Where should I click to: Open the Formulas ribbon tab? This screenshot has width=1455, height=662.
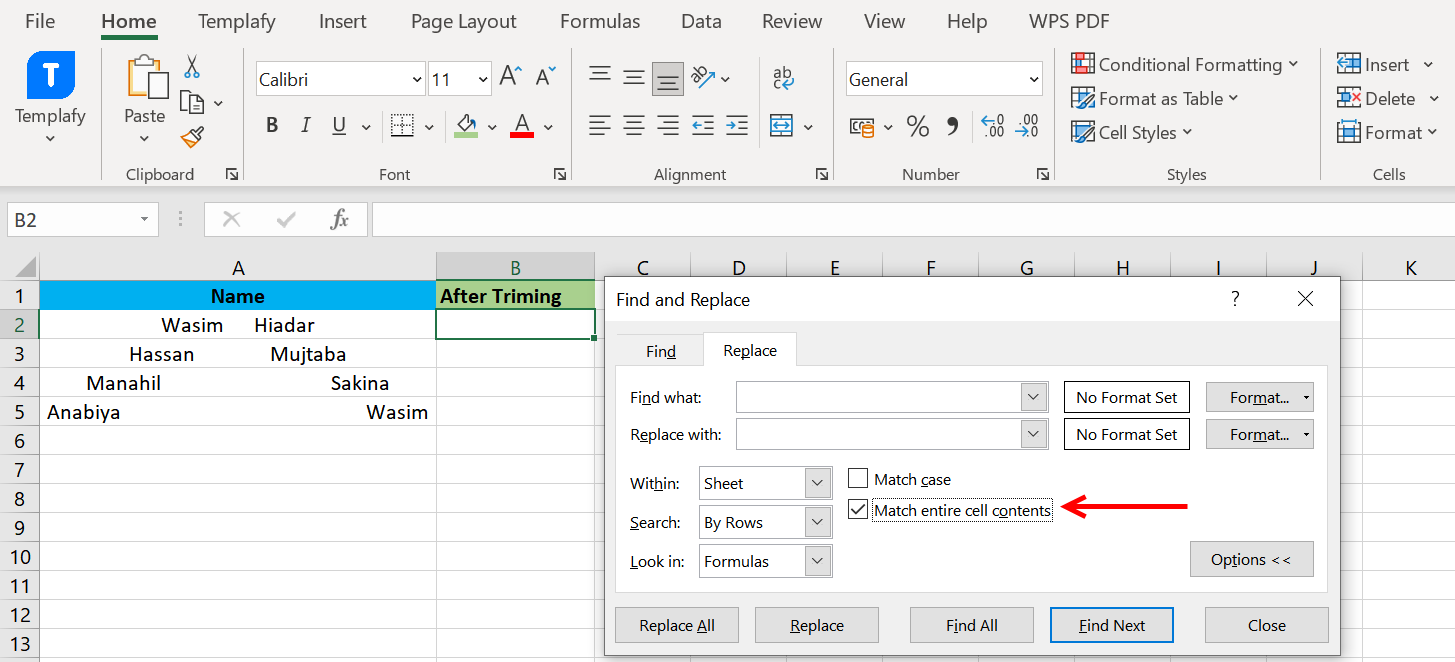tap(599, 21)
